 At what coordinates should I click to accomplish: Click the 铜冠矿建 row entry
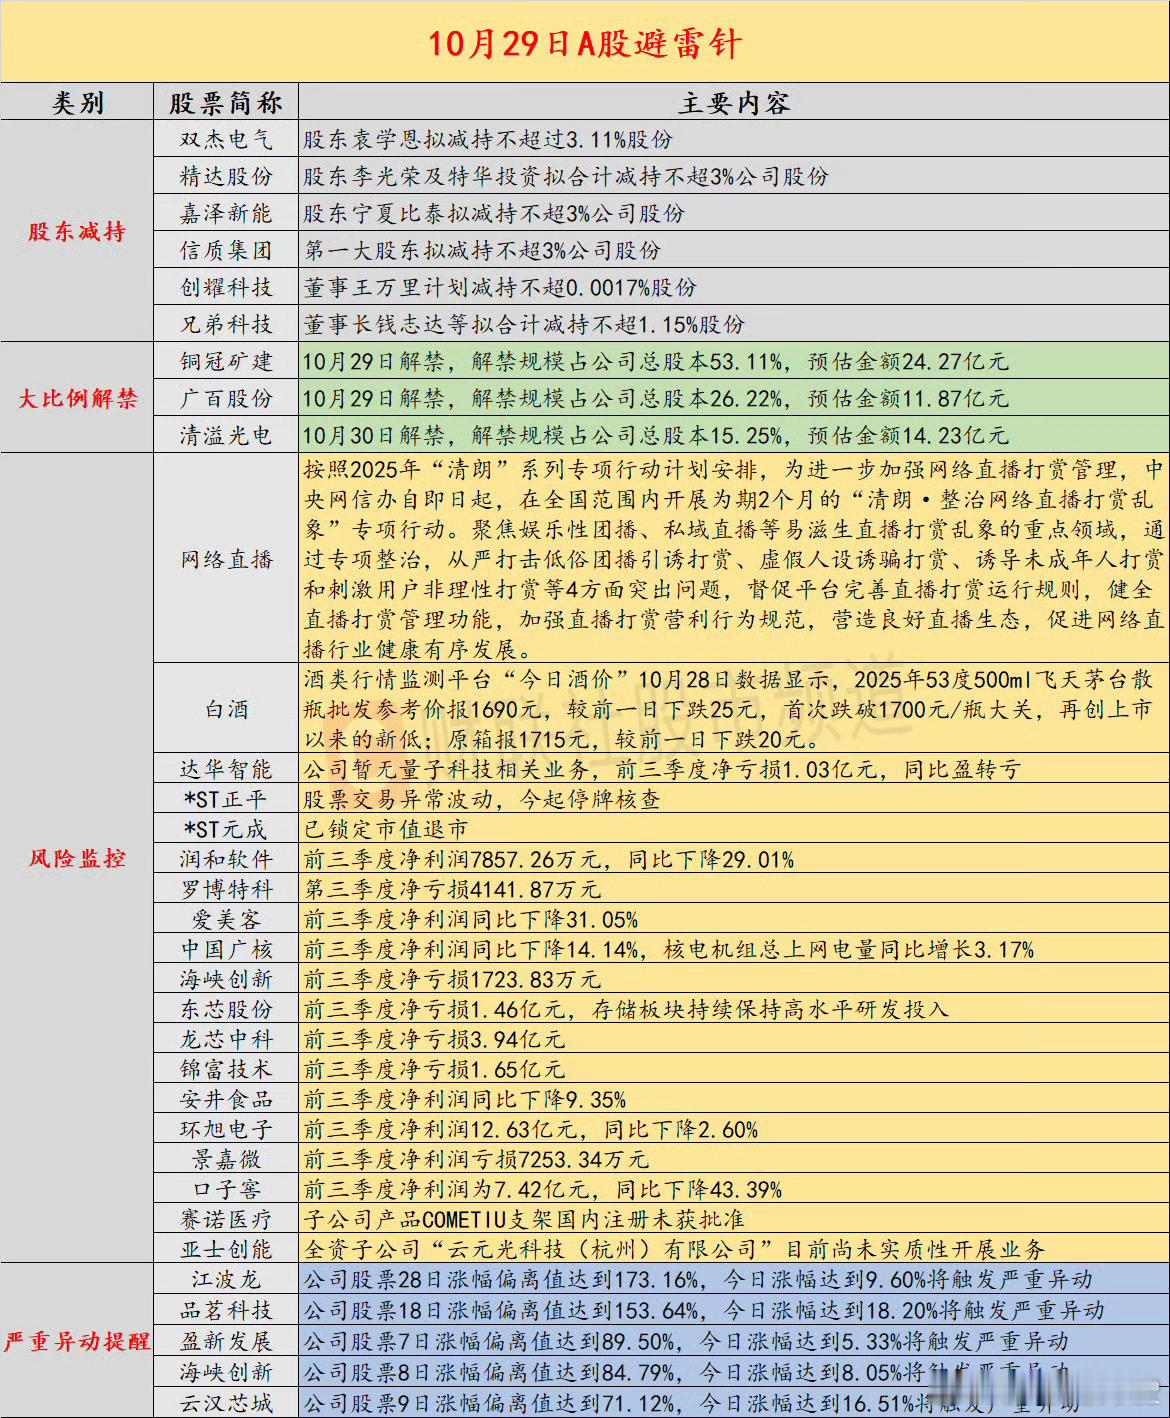(226, 361)
